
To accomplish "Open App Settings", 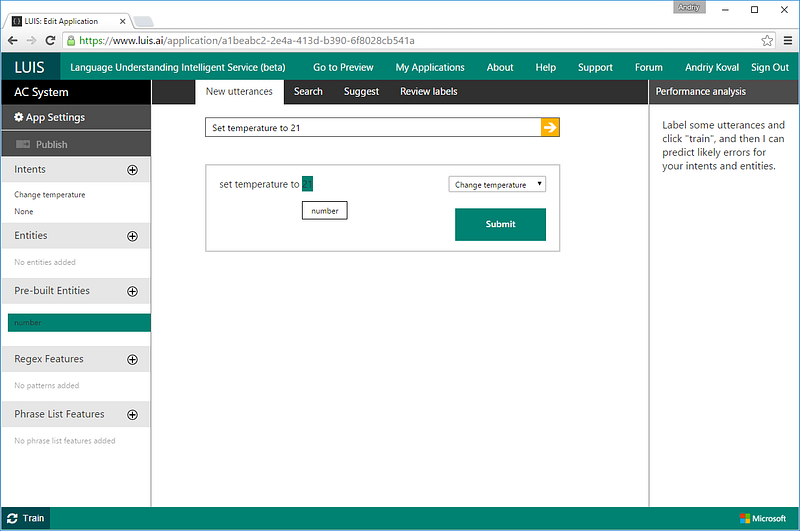I will point(76,117).
